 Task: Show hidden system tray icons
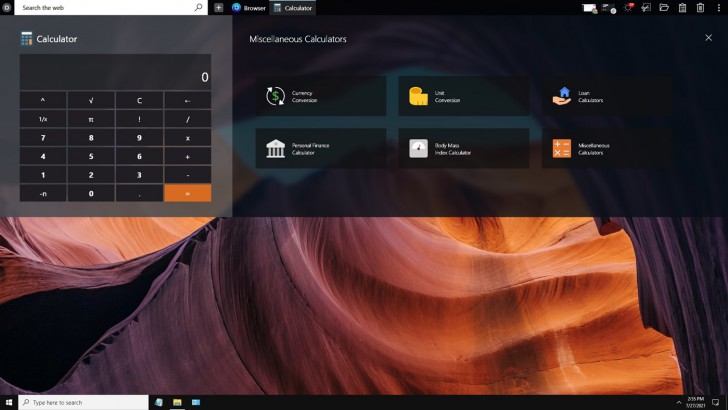pyautogui.click(x=679, y=402)
